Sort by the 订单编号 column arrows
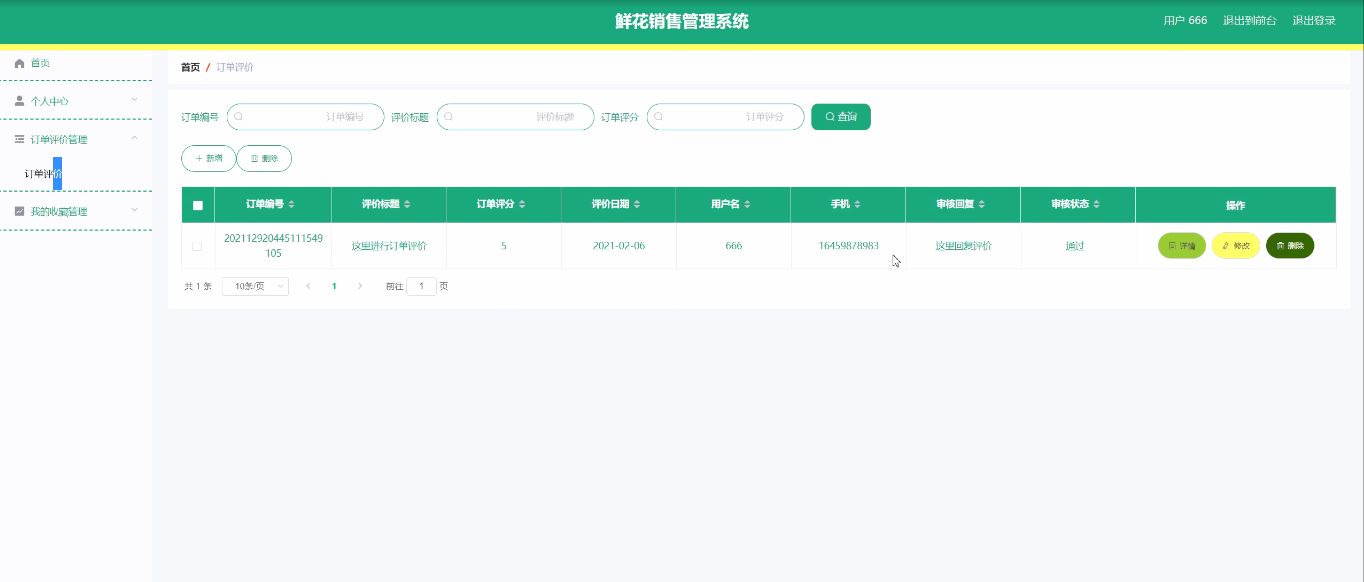Viewport: 1364px width, 582px height. [291, 205]
